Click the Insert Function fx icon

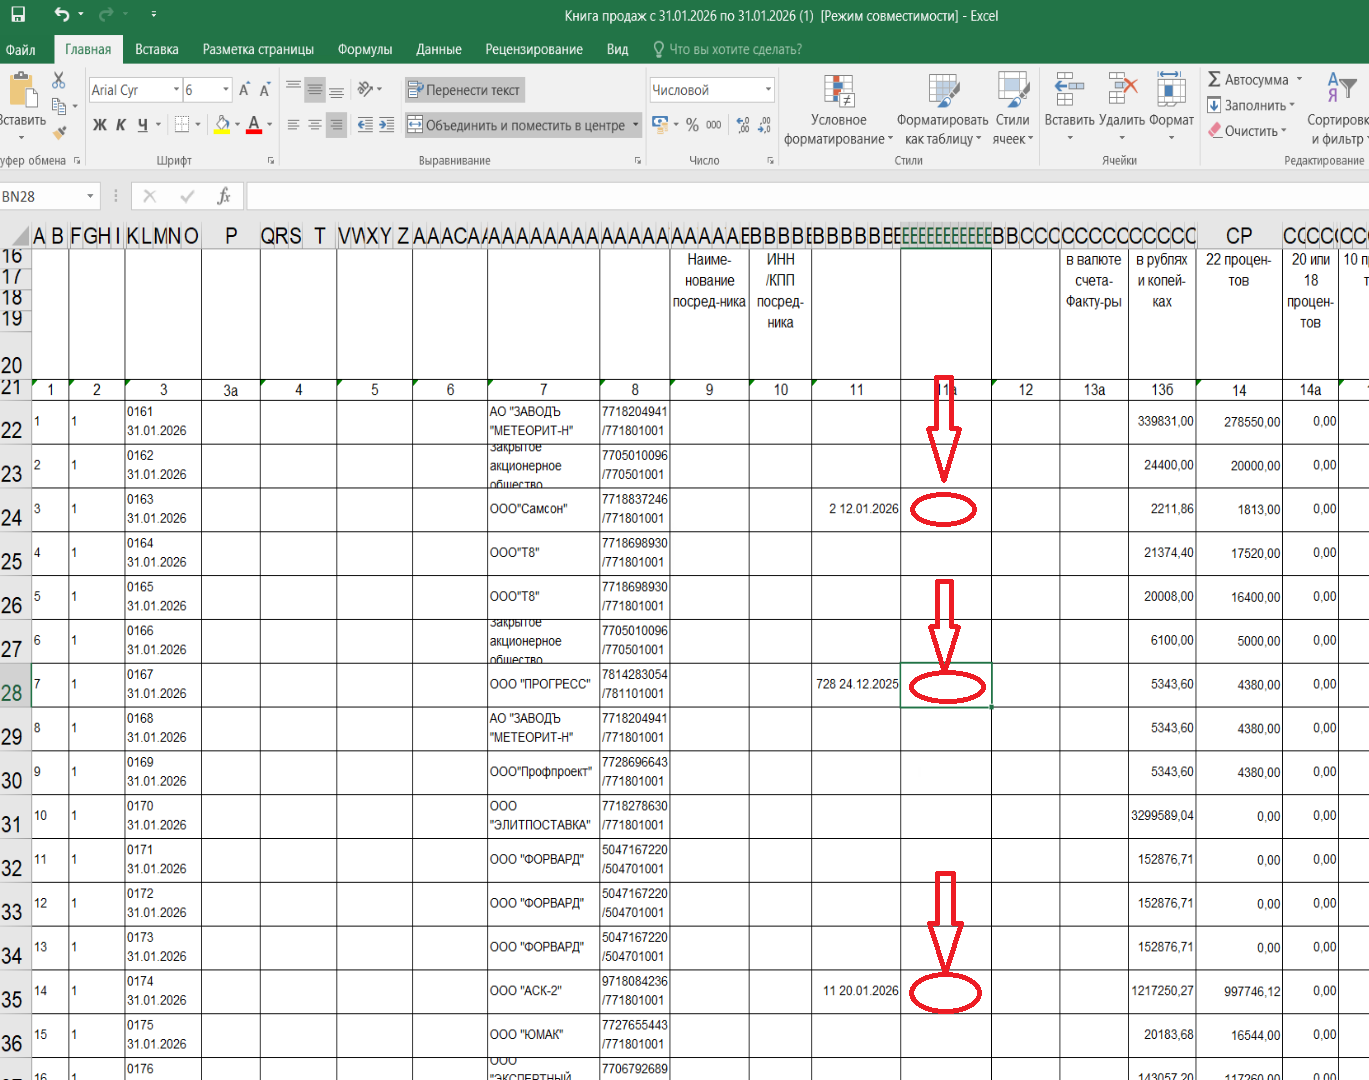tap(224, 196)
